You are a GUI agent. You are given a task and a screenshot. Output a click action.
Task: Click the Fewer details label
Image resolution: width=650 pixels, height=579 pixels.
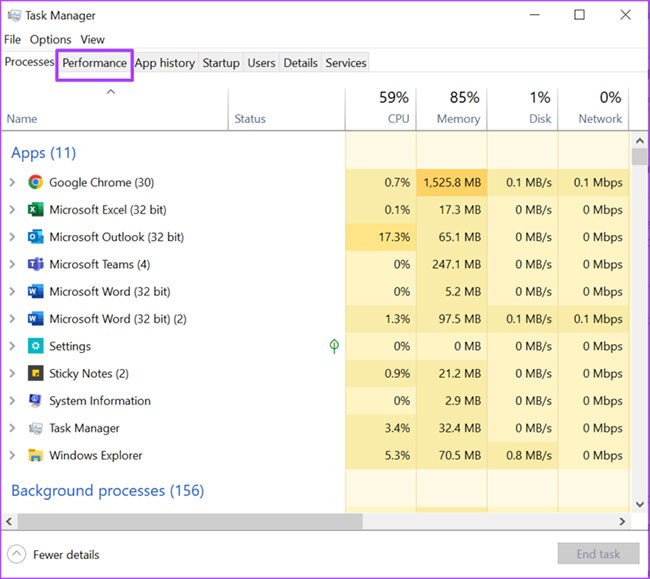[x=66, y=555]
